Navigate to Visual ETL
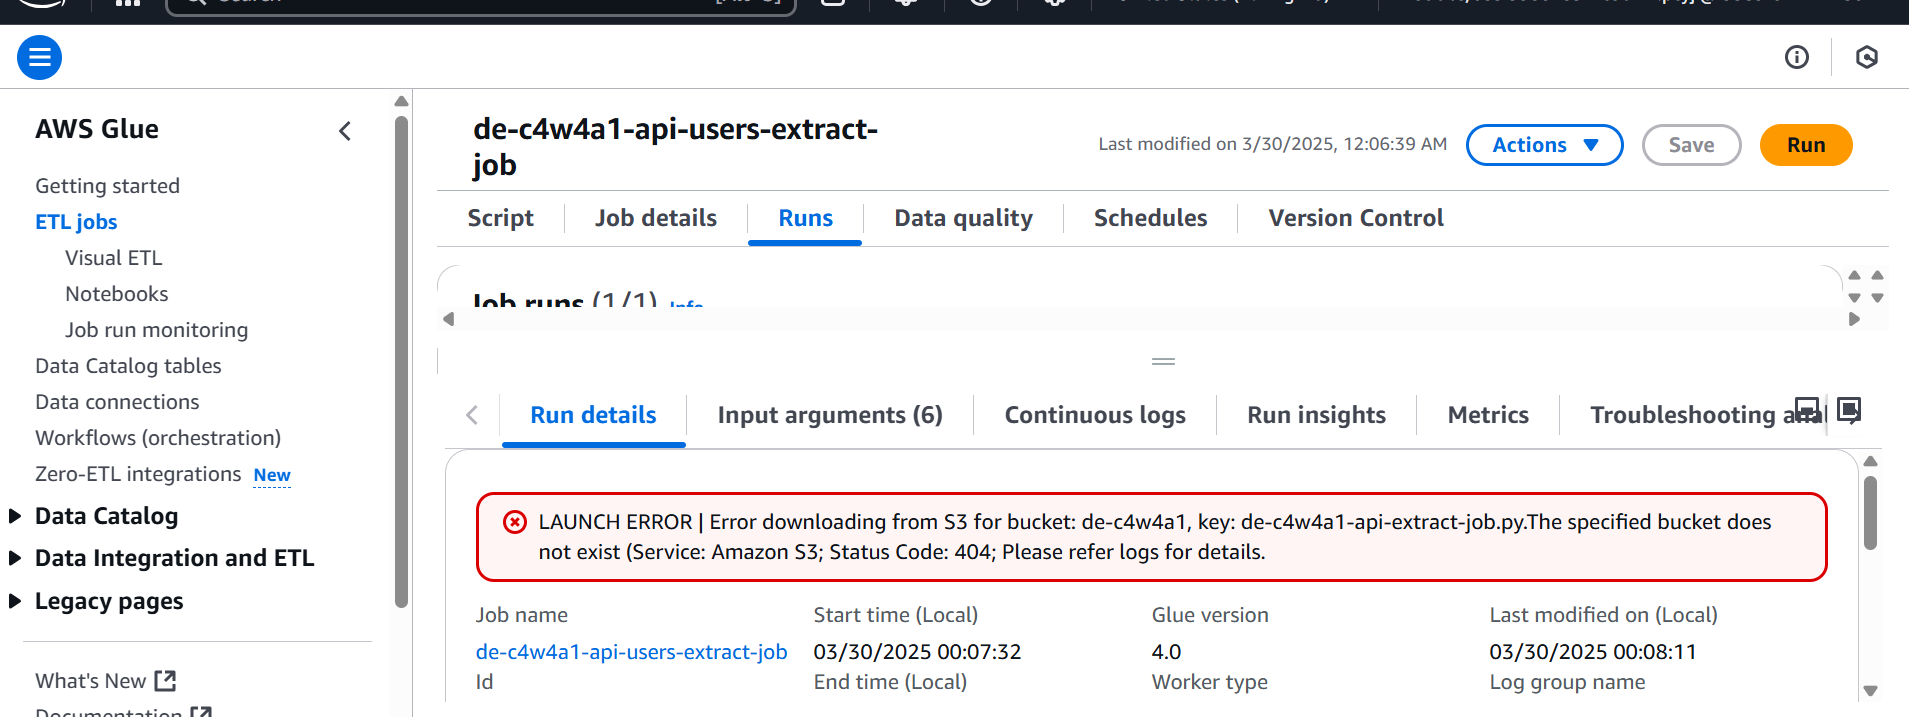This screenshot has height=717, width=1909. coord(113,258)
